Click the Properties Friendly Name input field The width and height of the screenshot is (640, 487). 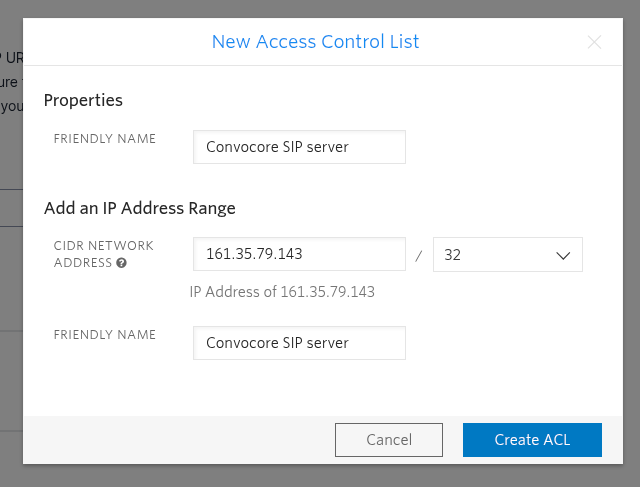(x=299, y=146)
